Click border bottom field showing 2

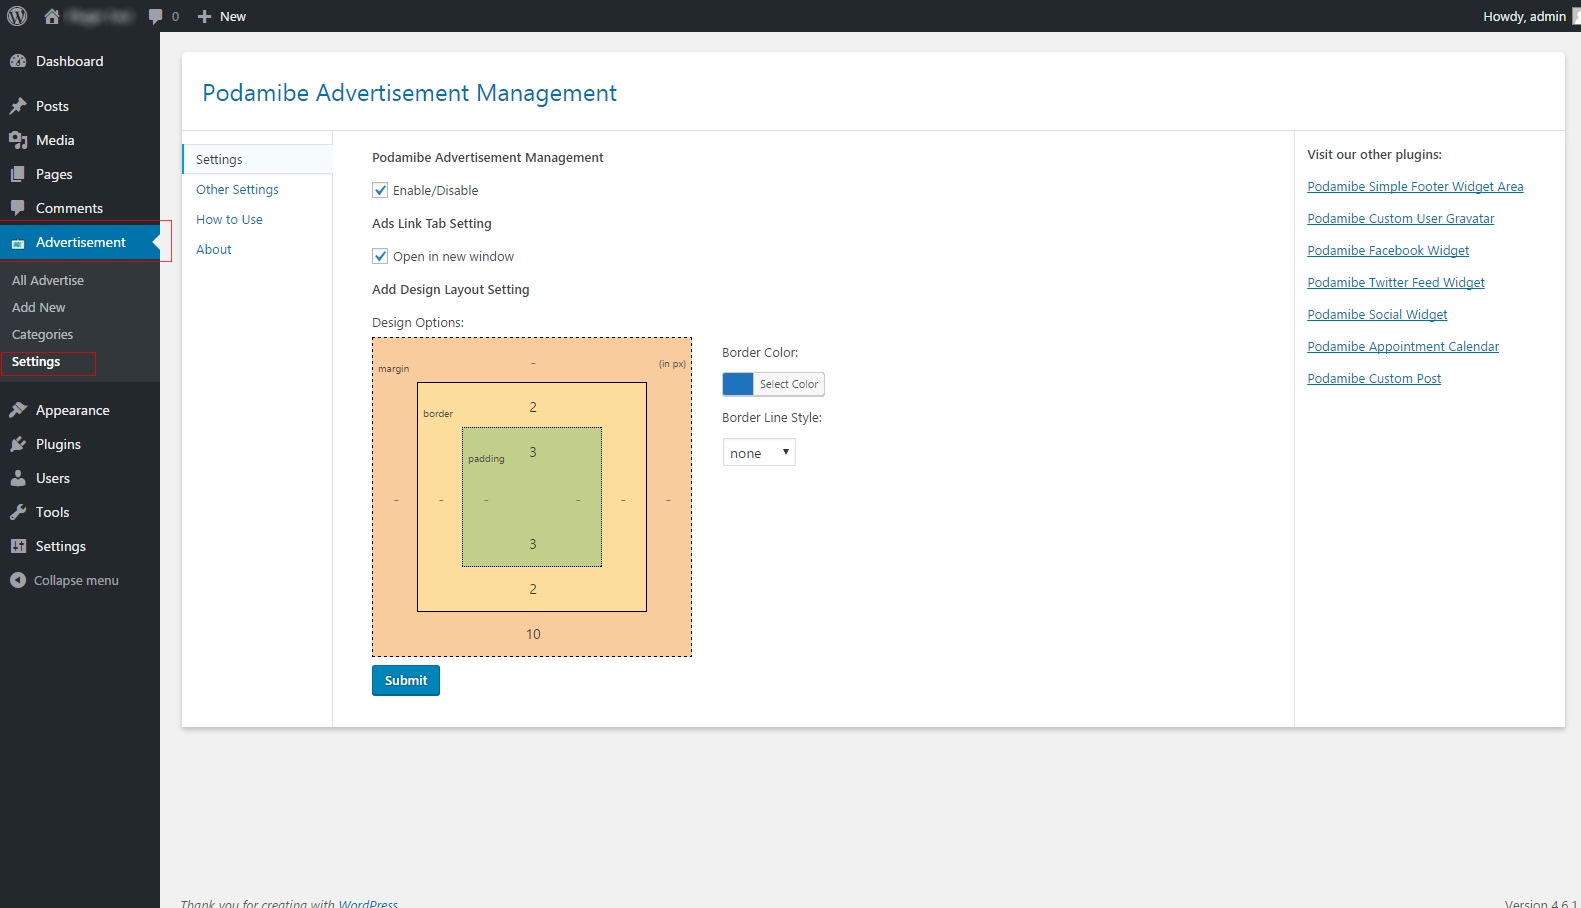[533, 589]
